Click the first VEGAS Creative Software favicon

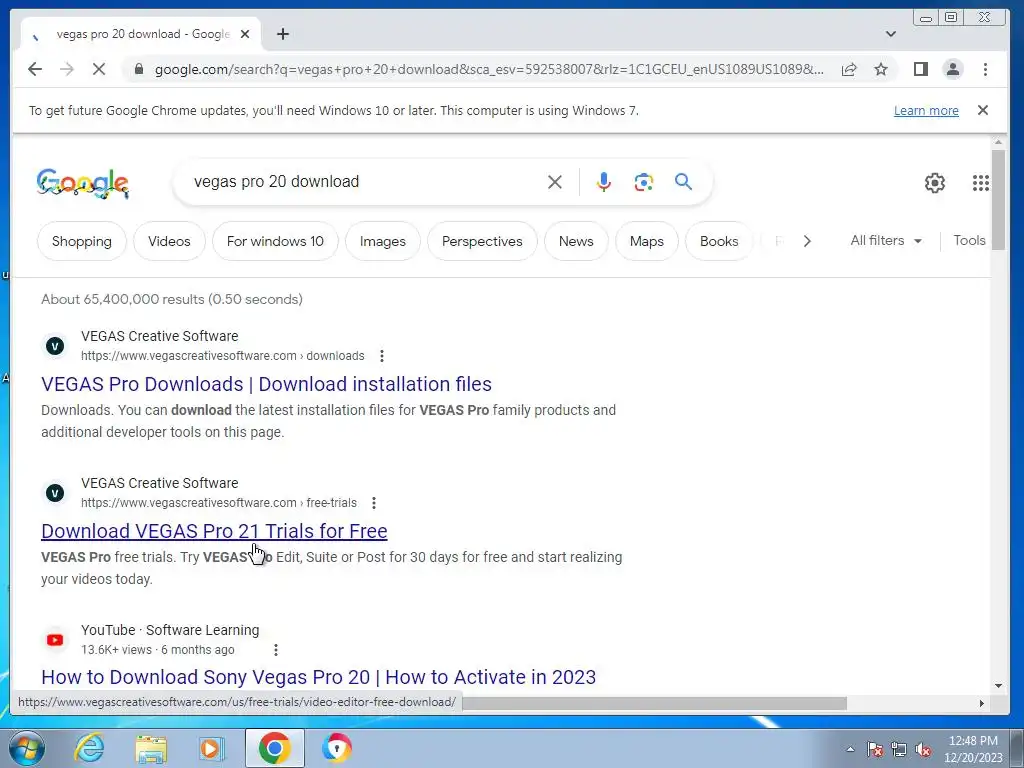(55, 345)
